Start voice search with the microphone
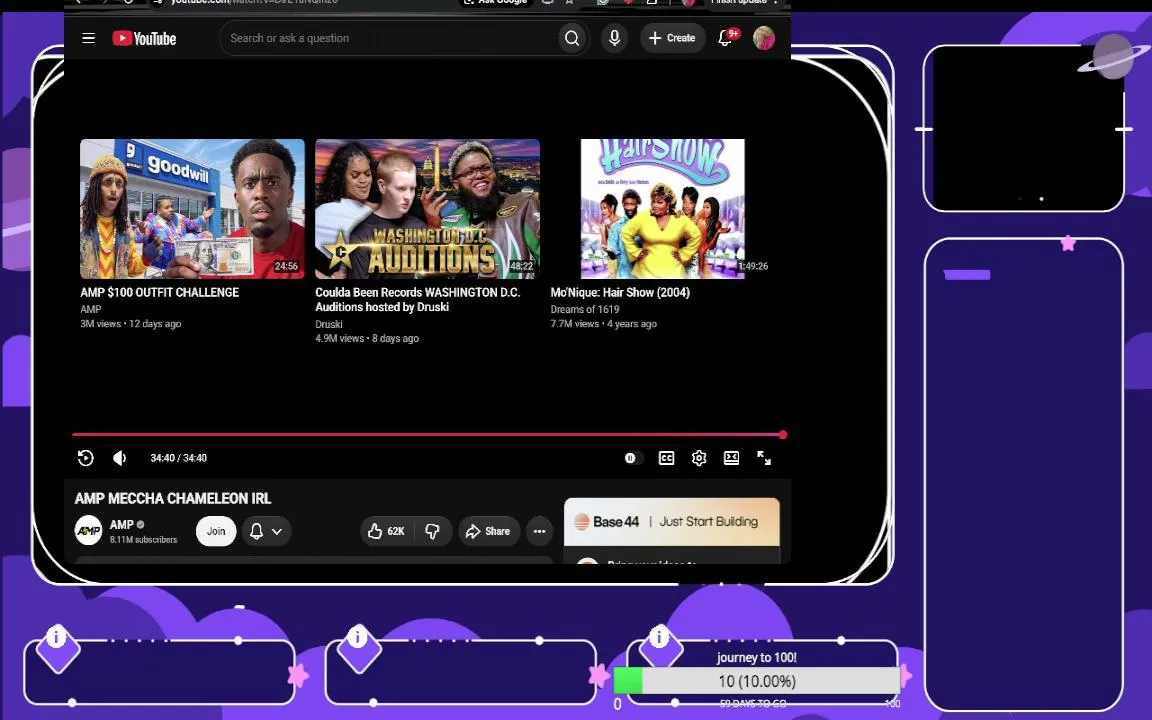1152x720 pixels. (614, 38)
